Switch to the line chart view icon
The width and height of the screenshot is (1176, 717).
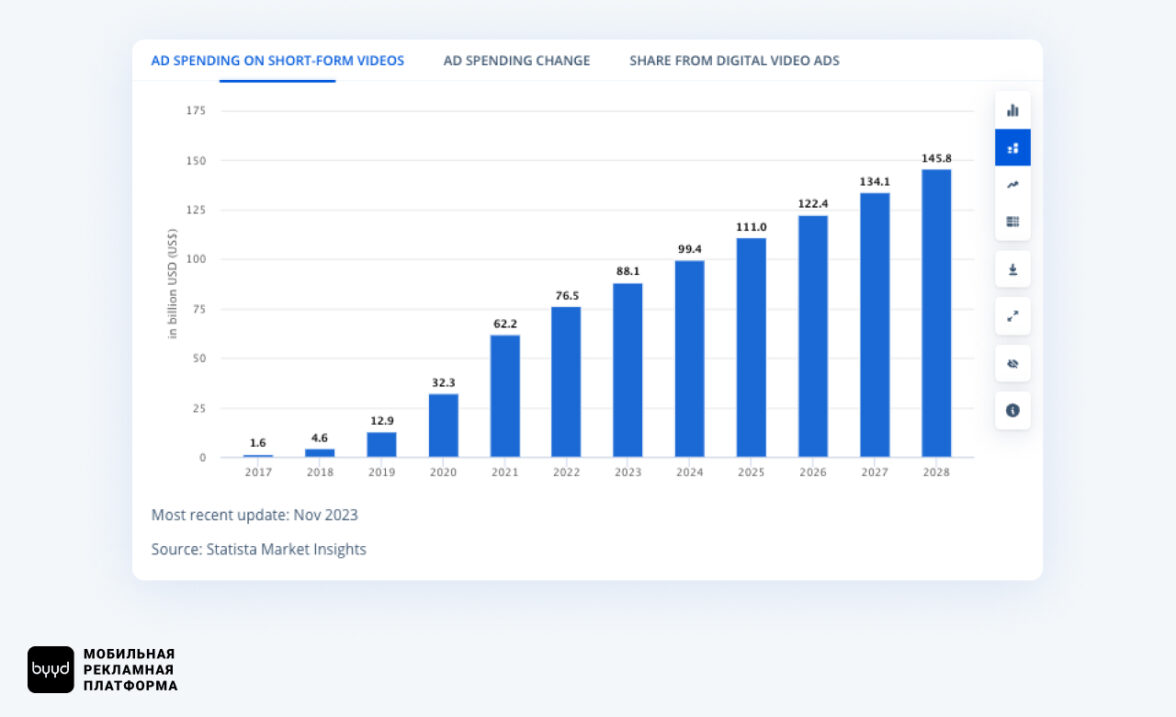click(x=1012, y=185)
